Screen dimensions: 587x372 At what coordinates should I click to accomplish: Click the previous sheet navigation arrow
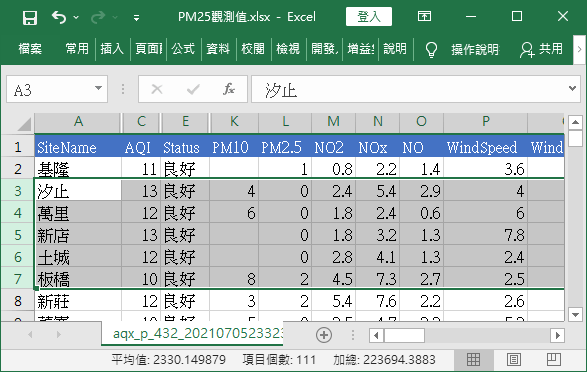coord(30,334)
